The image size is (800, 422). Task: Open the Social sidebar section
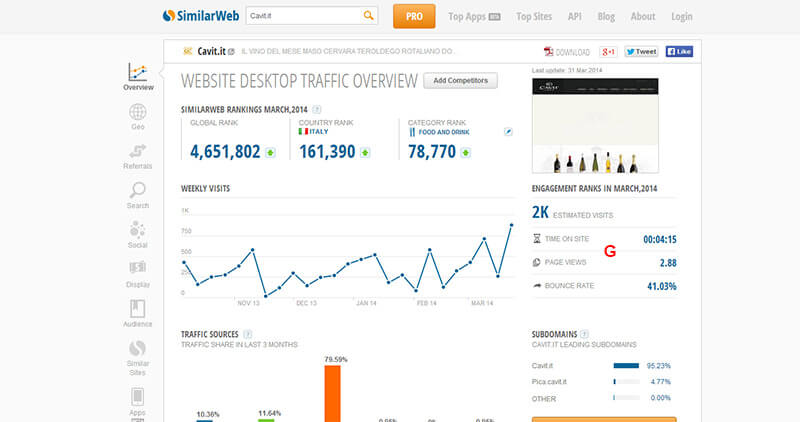click(138, 235)
